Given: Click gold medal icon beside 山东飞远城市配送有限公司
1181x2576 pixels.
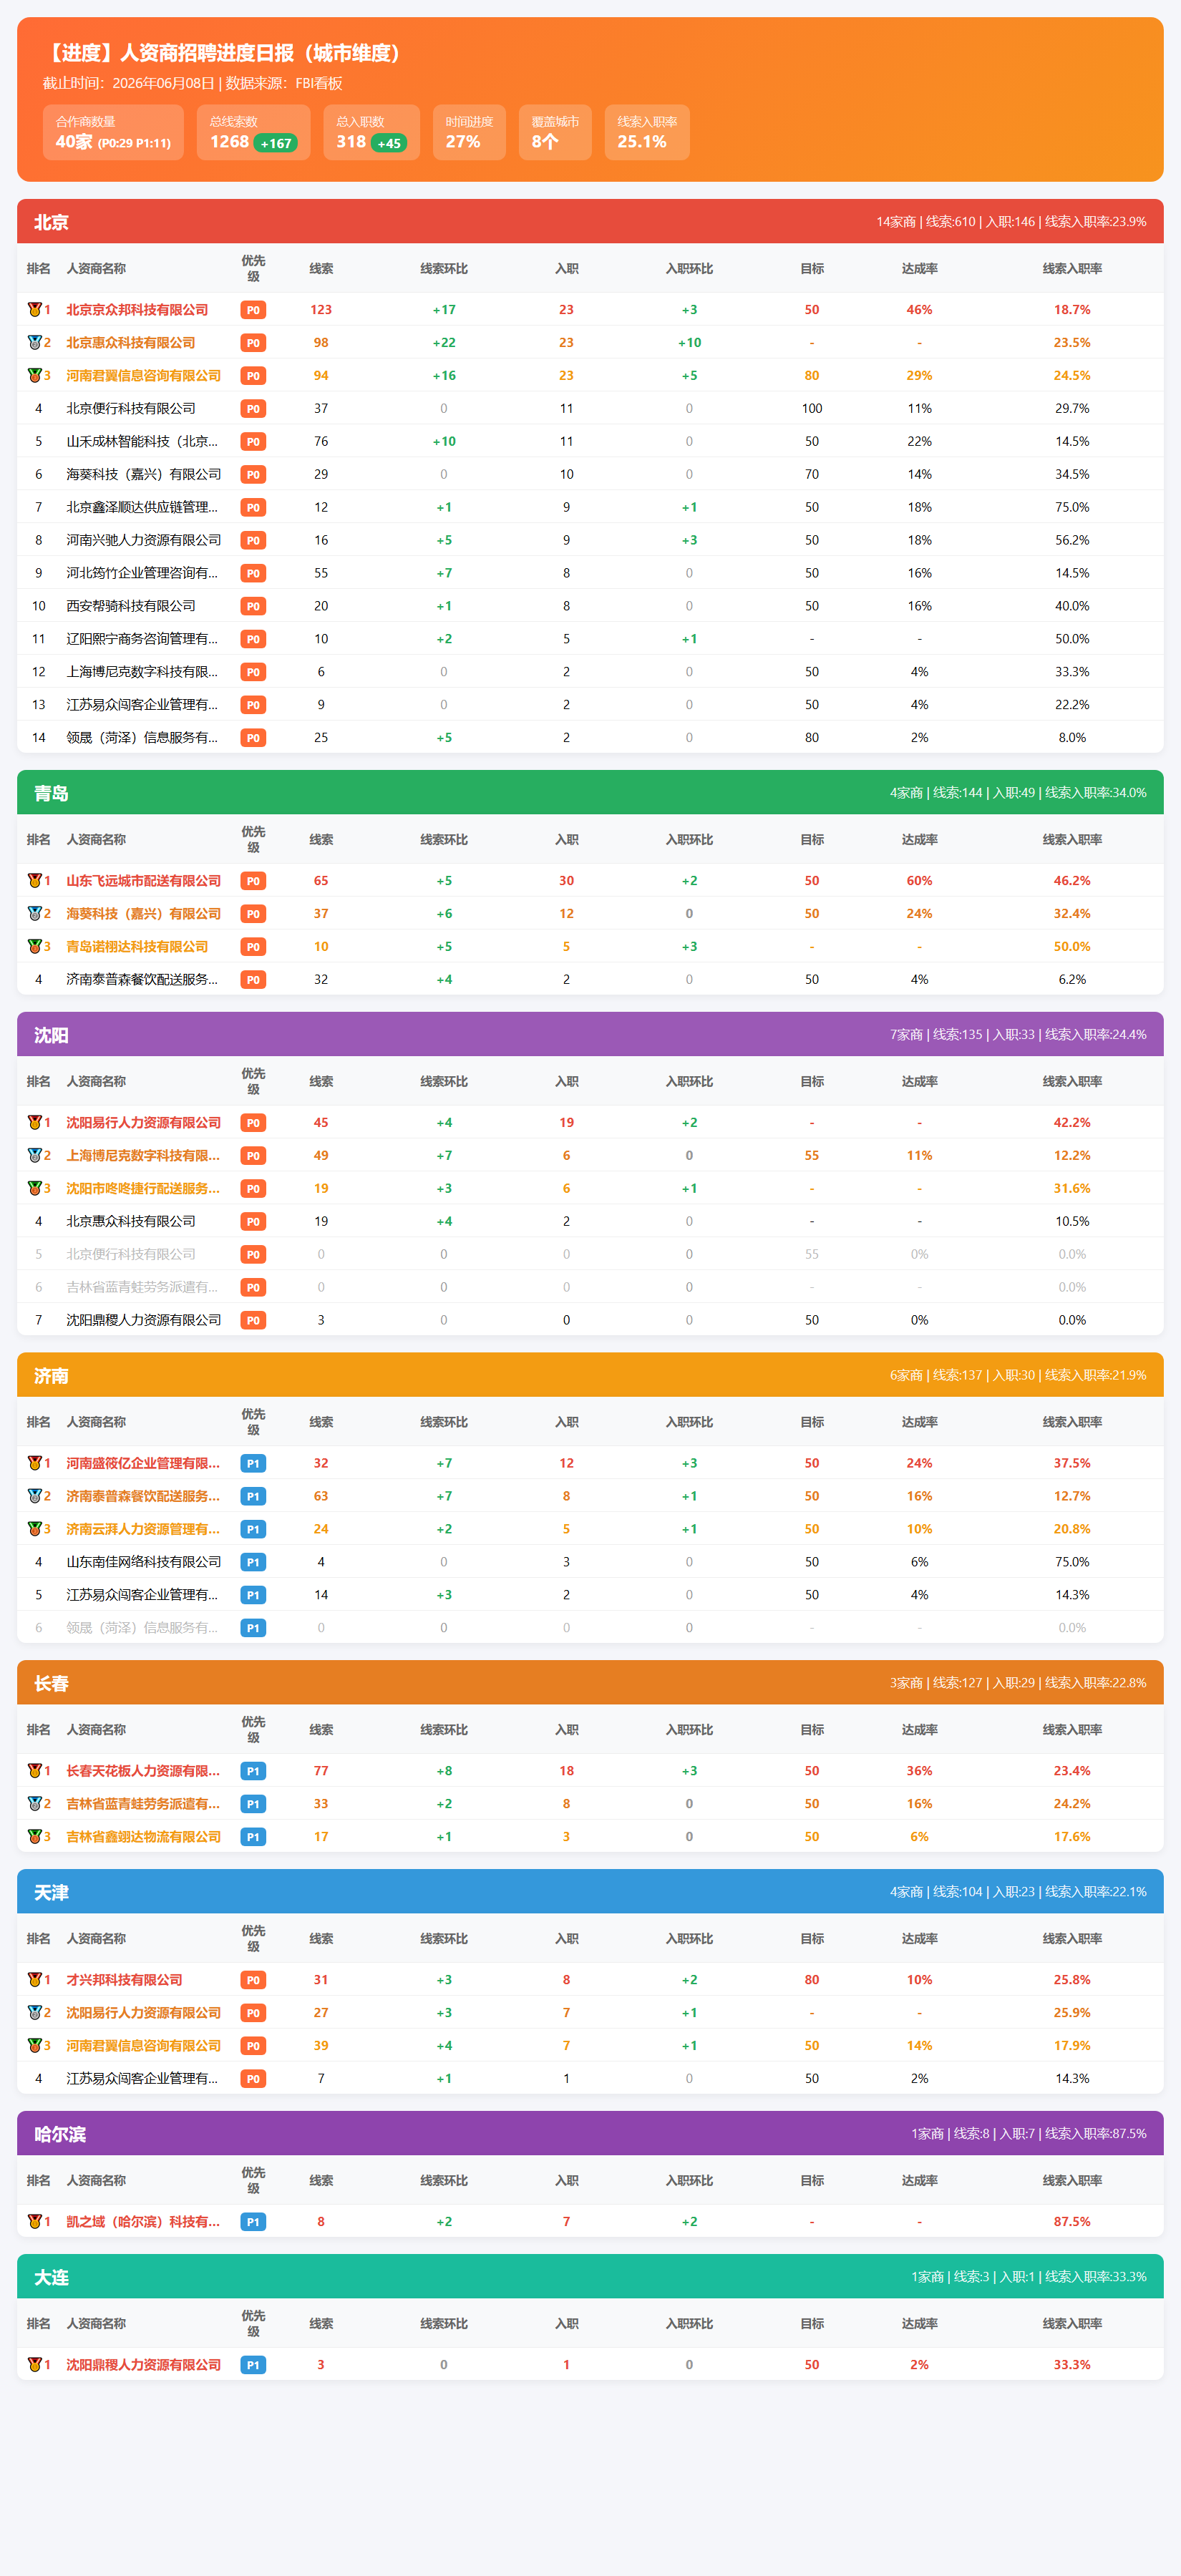Looking at the screenshot, I should [34, 881].
